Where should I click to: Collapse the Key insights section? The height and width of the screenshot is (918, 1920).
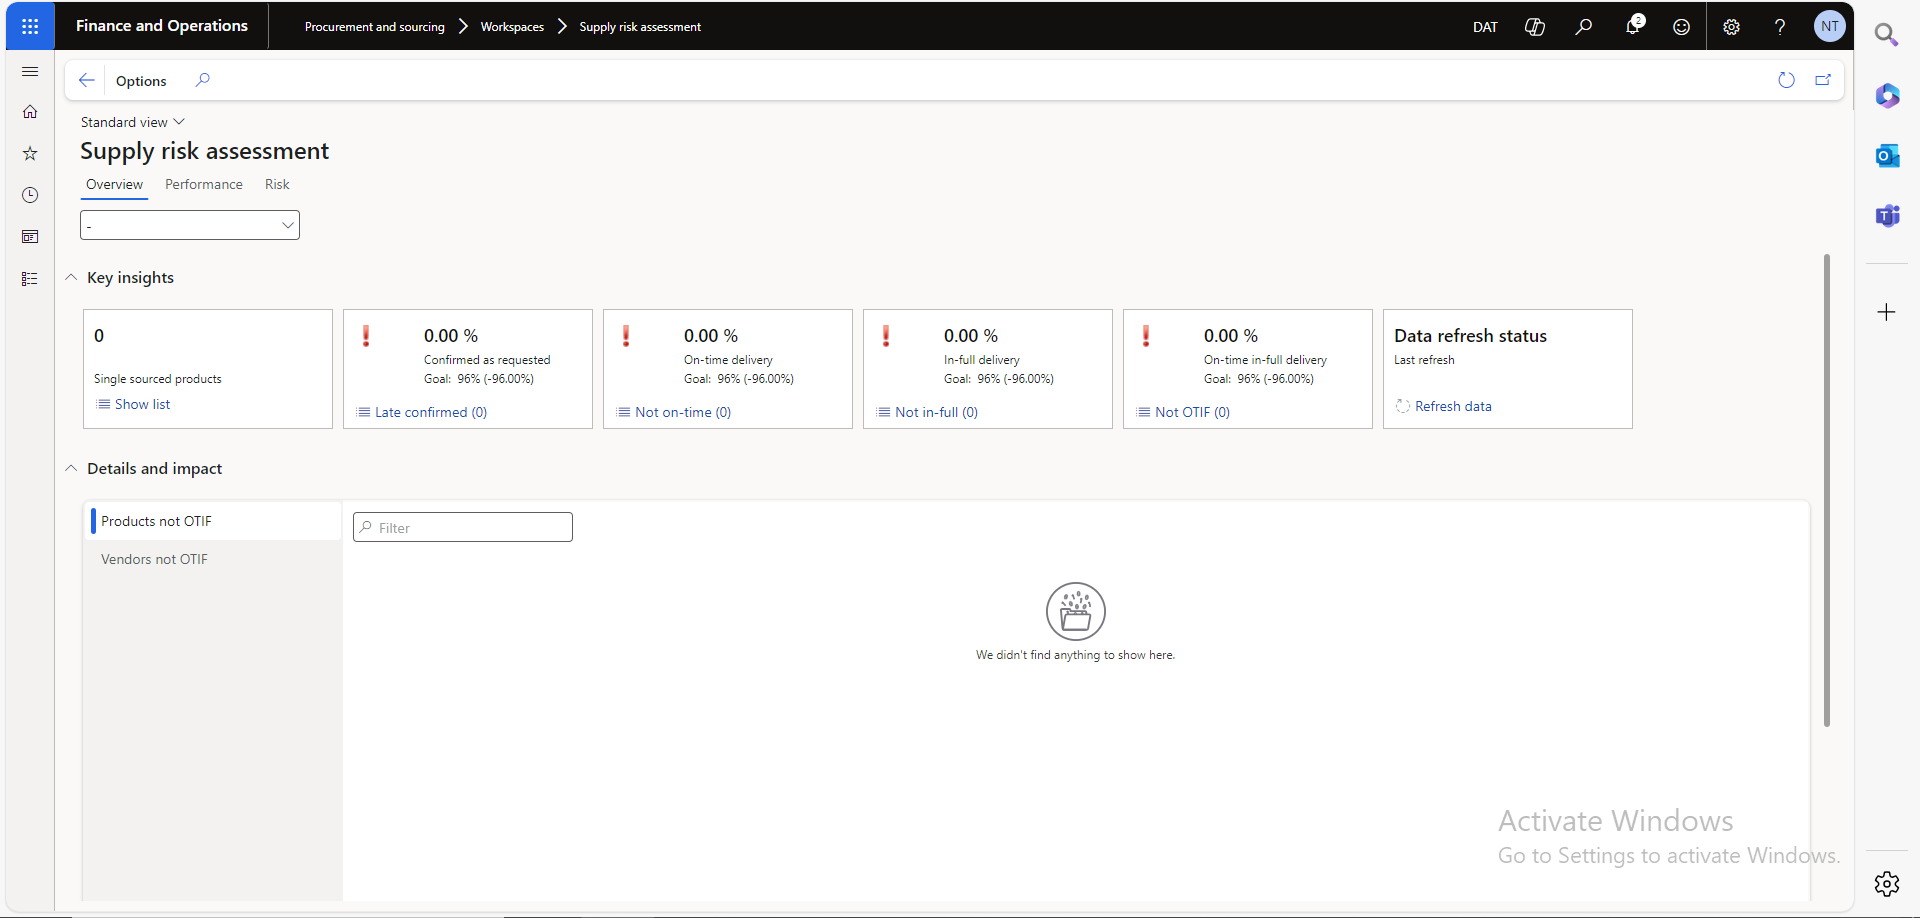coord(72,278)
